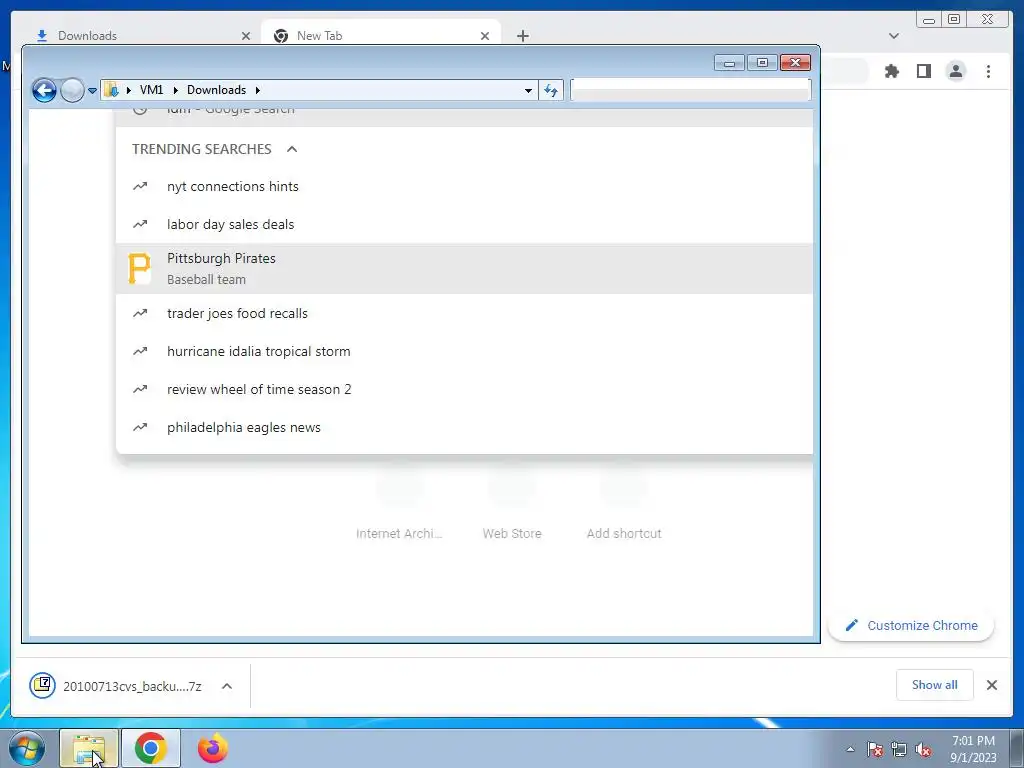The width and height of the screenshot is (1024, 768).
Task: Open the Chrome Extensions puzzle icon
Action: click(891, 71)
